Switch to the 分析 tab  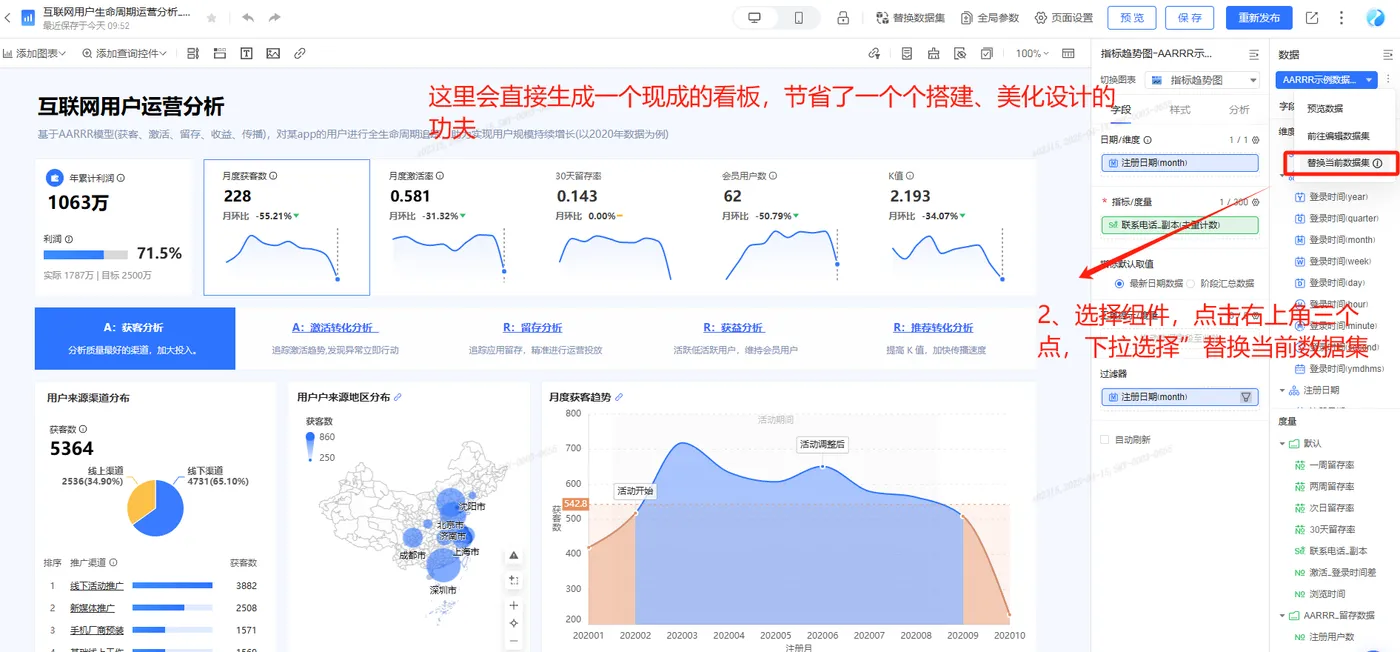pos(1239,109)
